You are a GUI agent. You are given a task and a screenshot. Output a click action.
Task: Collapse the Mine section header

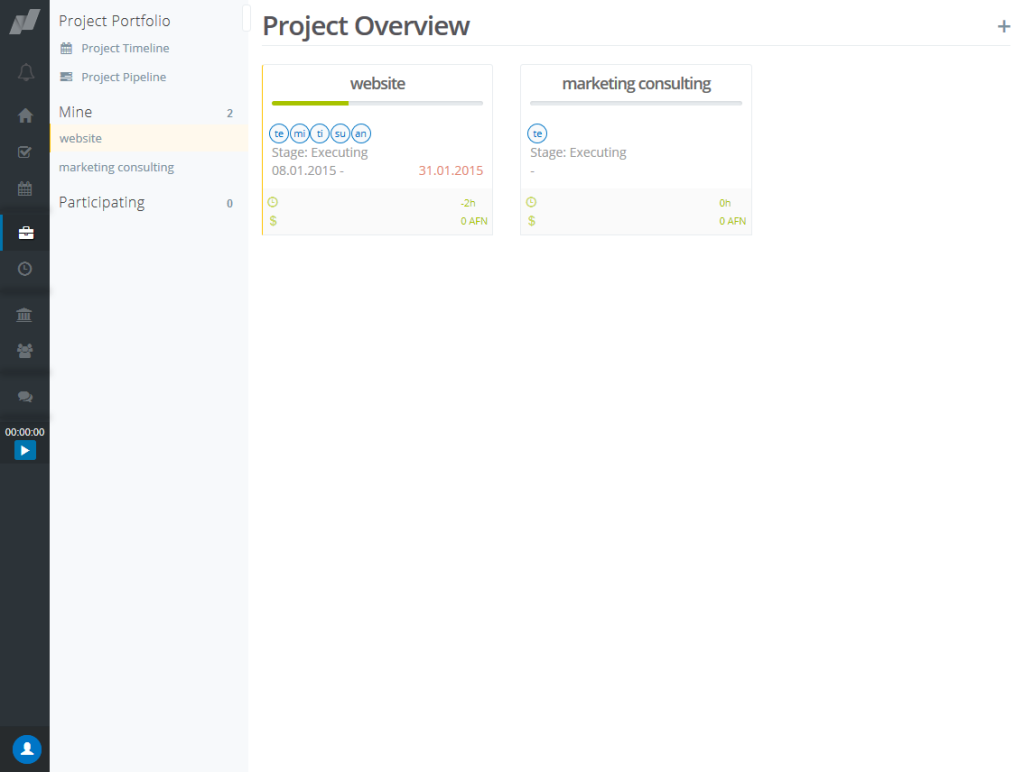[76, 112]
